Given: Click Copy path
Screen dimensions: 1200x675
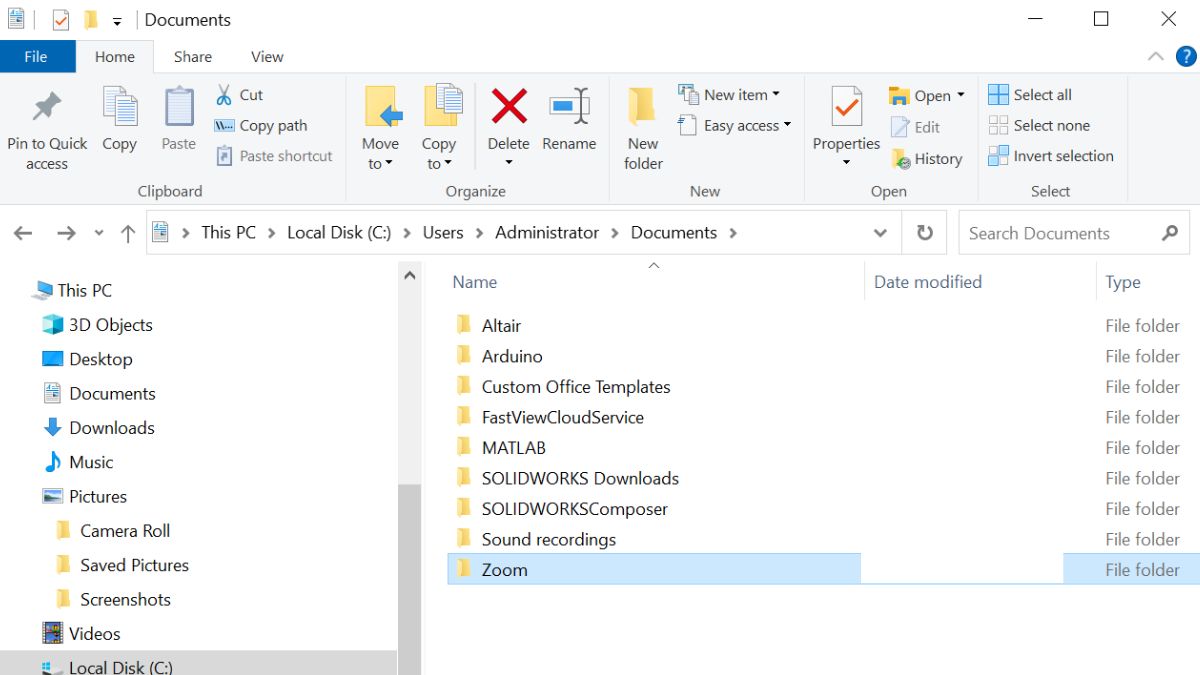Looking at the screenshot, I should pos(261,125).
